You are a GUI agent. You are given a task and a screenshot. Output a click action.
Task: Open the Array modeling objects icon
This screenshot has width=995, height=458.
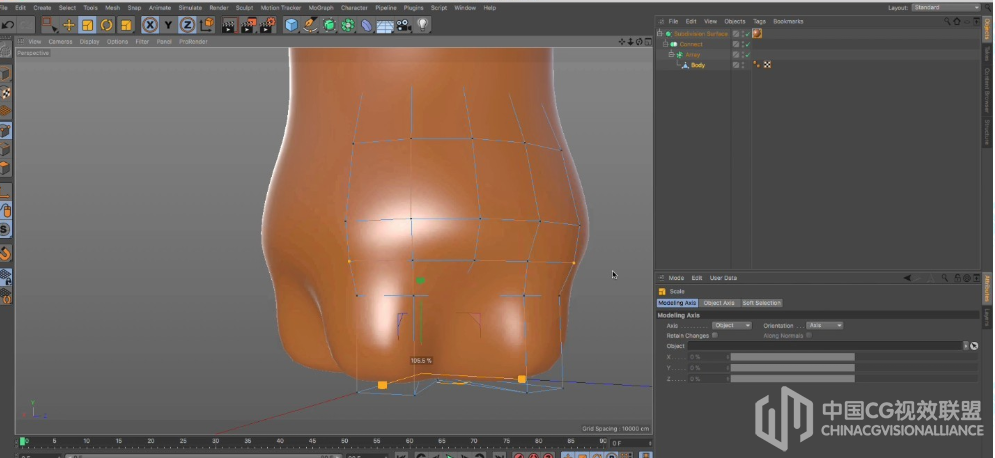point(348,25)
